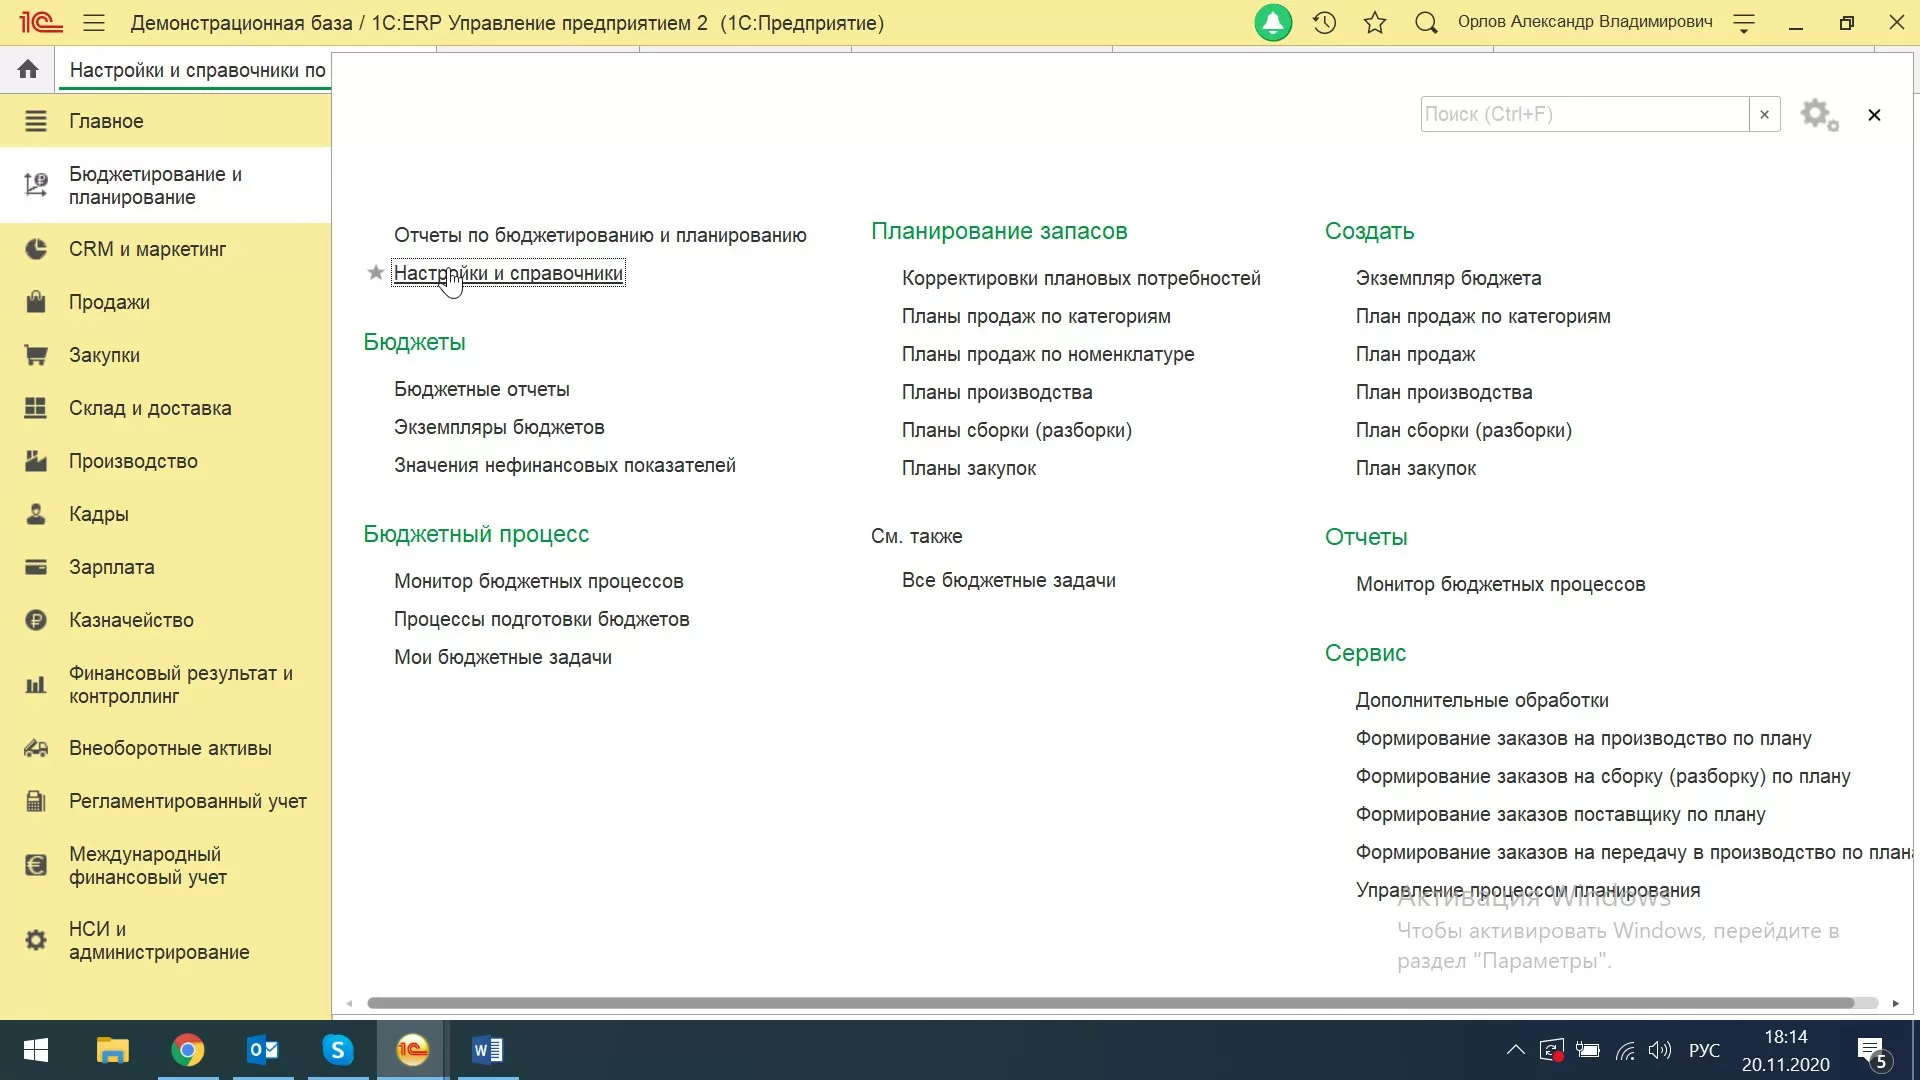The image size is (1920, 1080).
Task: Click the horizontal scrollbar at the bottom
Action: tap(1110, 1003)
